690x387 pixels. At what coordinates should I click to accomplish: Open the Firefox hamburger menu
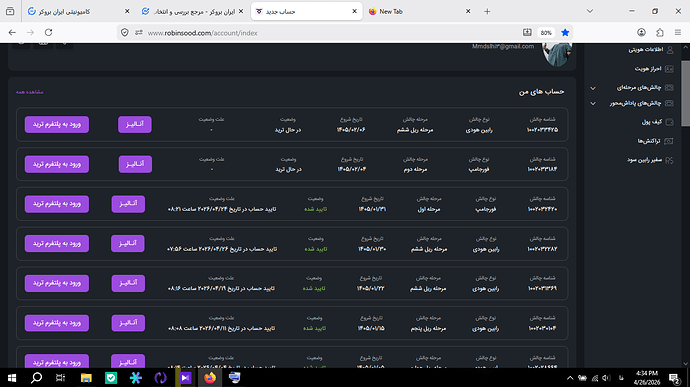pyautogui.click(x=678, y=33)
